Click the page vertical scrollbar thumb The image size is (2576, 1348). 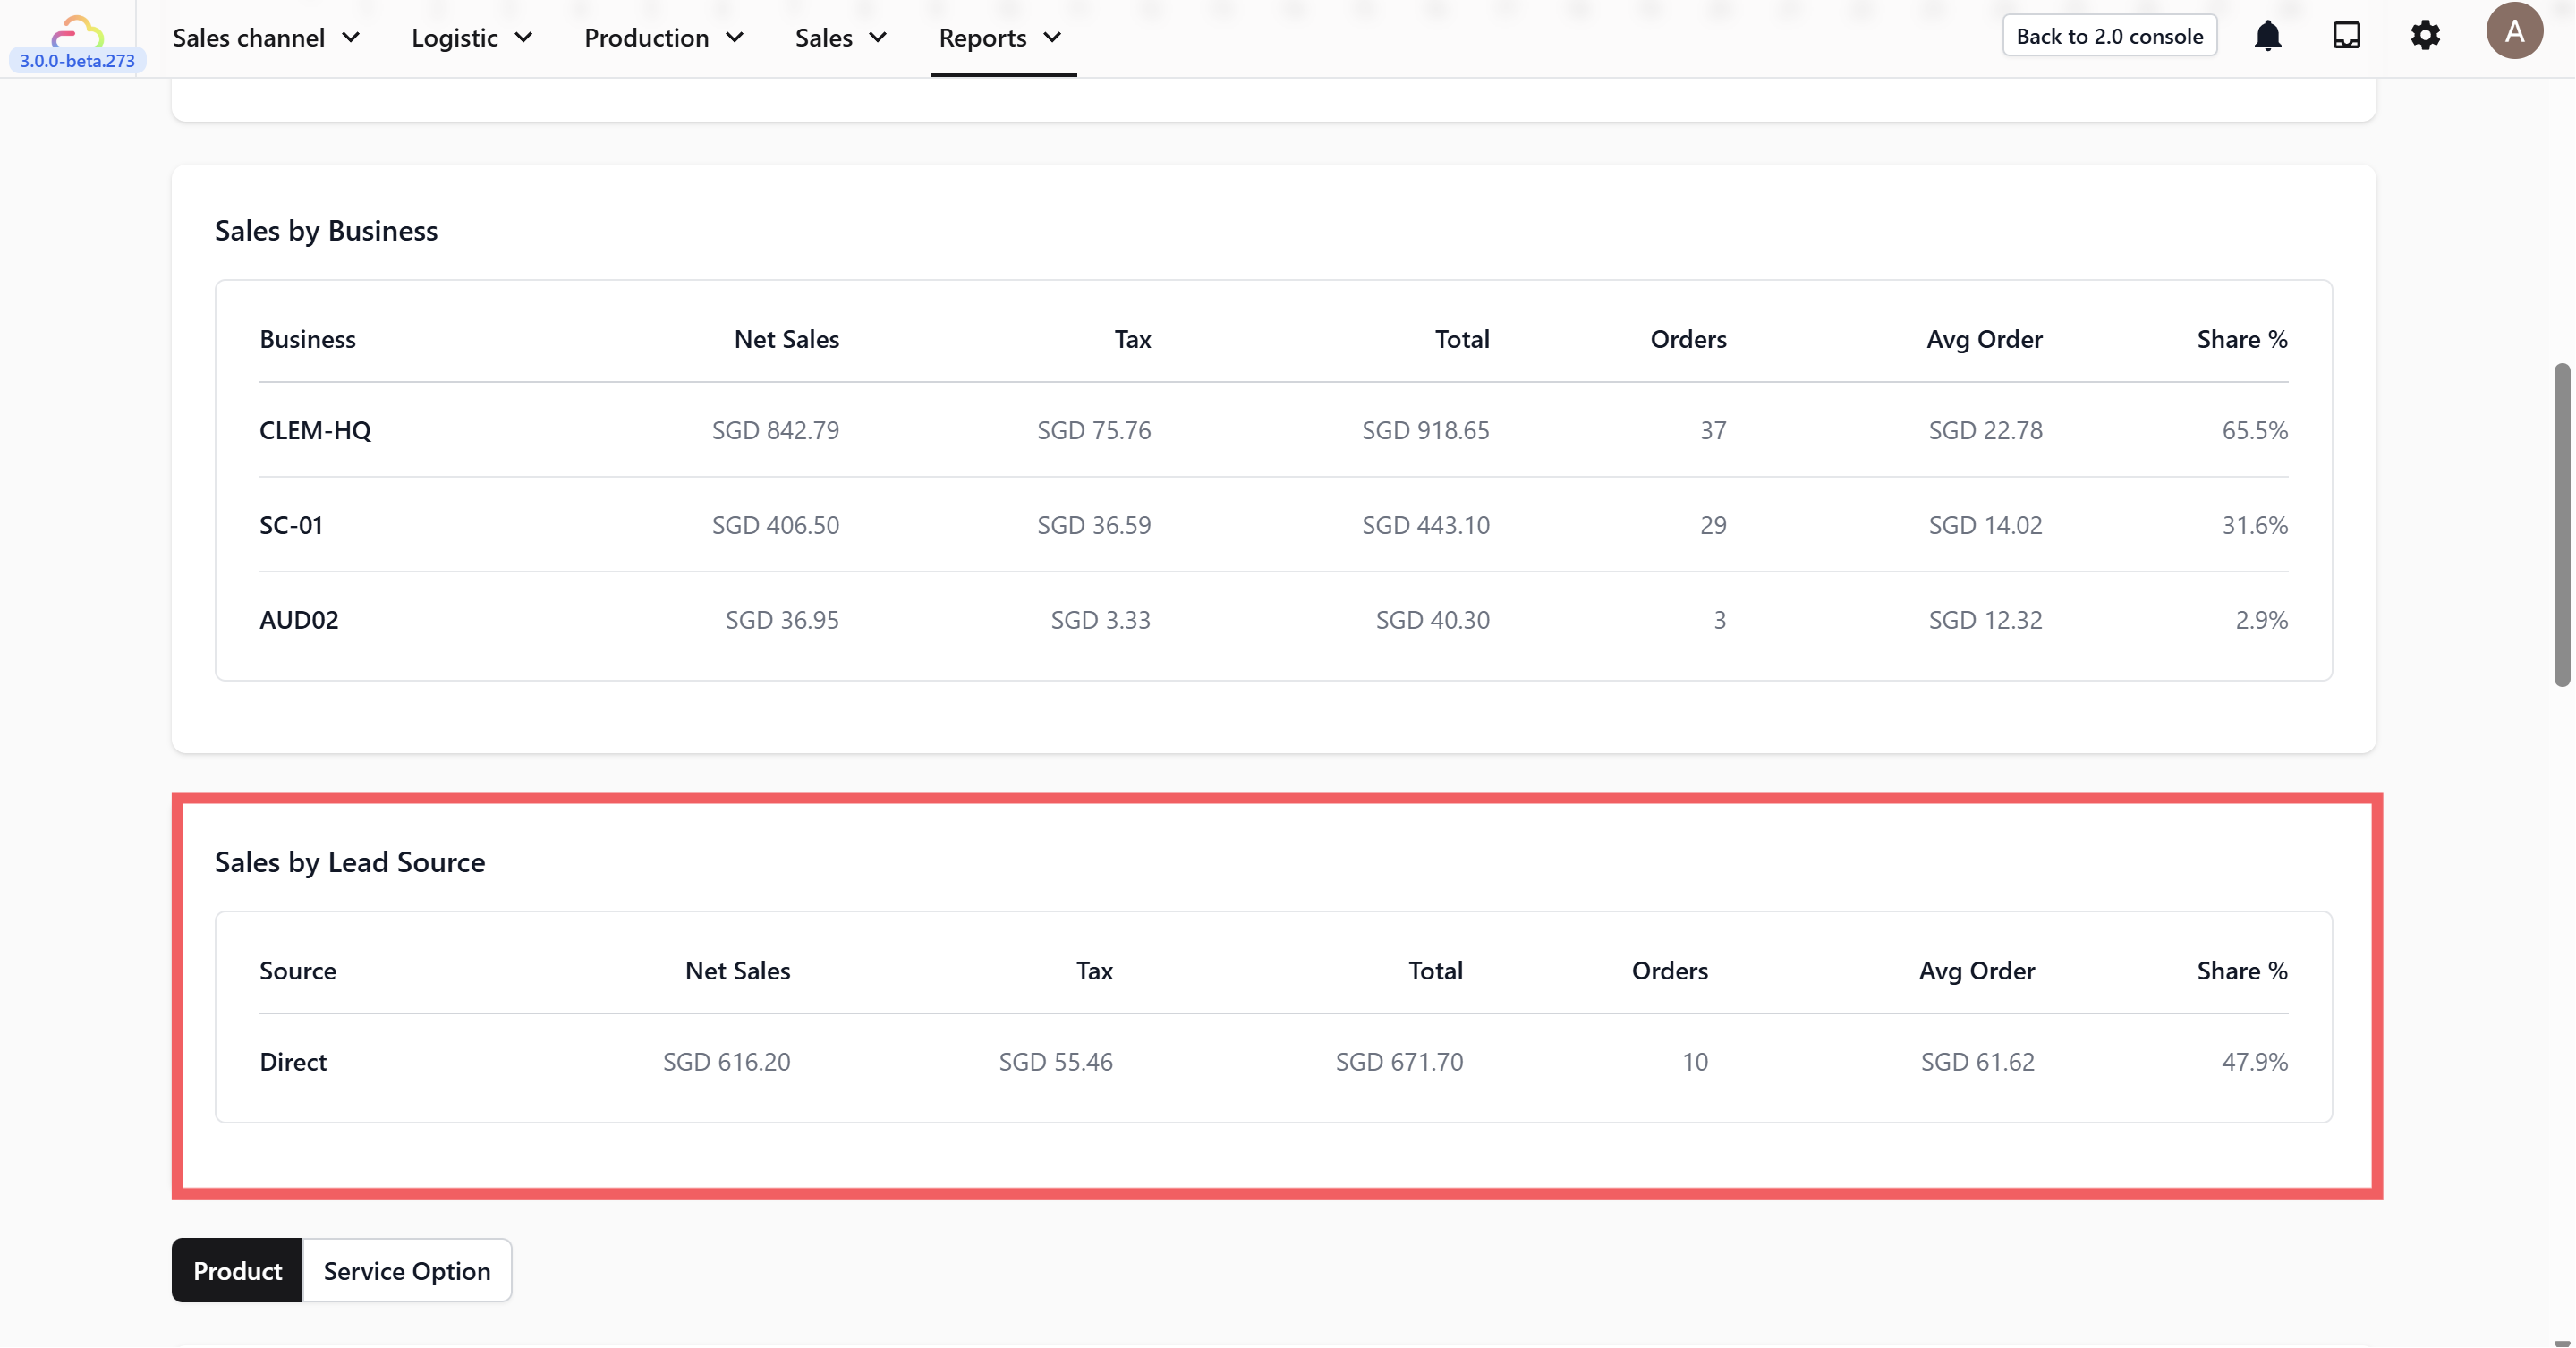[x=2561, y=525]
